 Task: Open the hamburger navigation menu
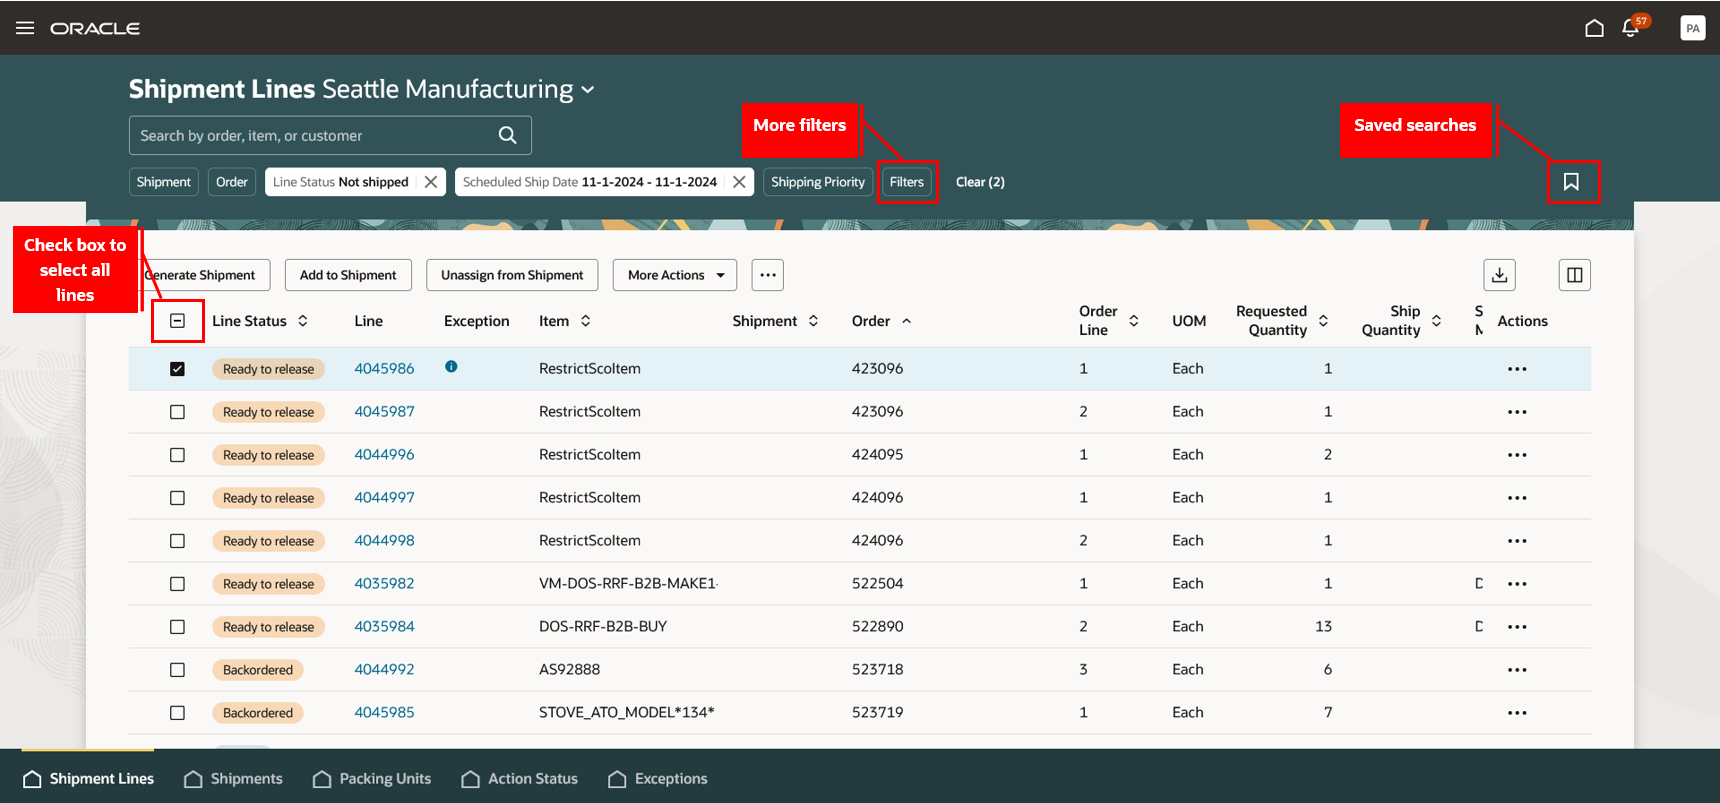click(x=25, y=28)
